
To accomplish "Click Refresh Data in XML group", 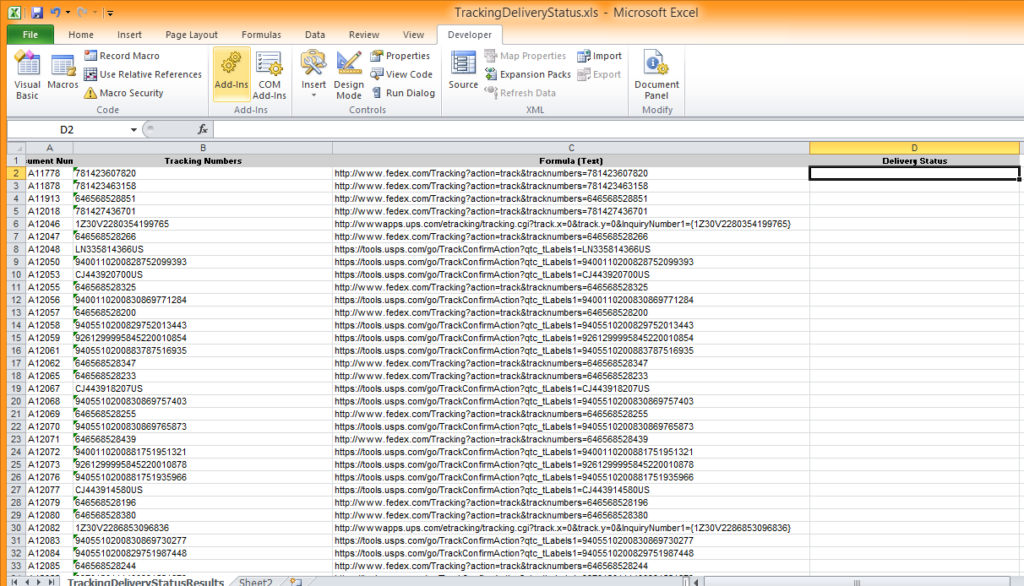I will point(520,93).
